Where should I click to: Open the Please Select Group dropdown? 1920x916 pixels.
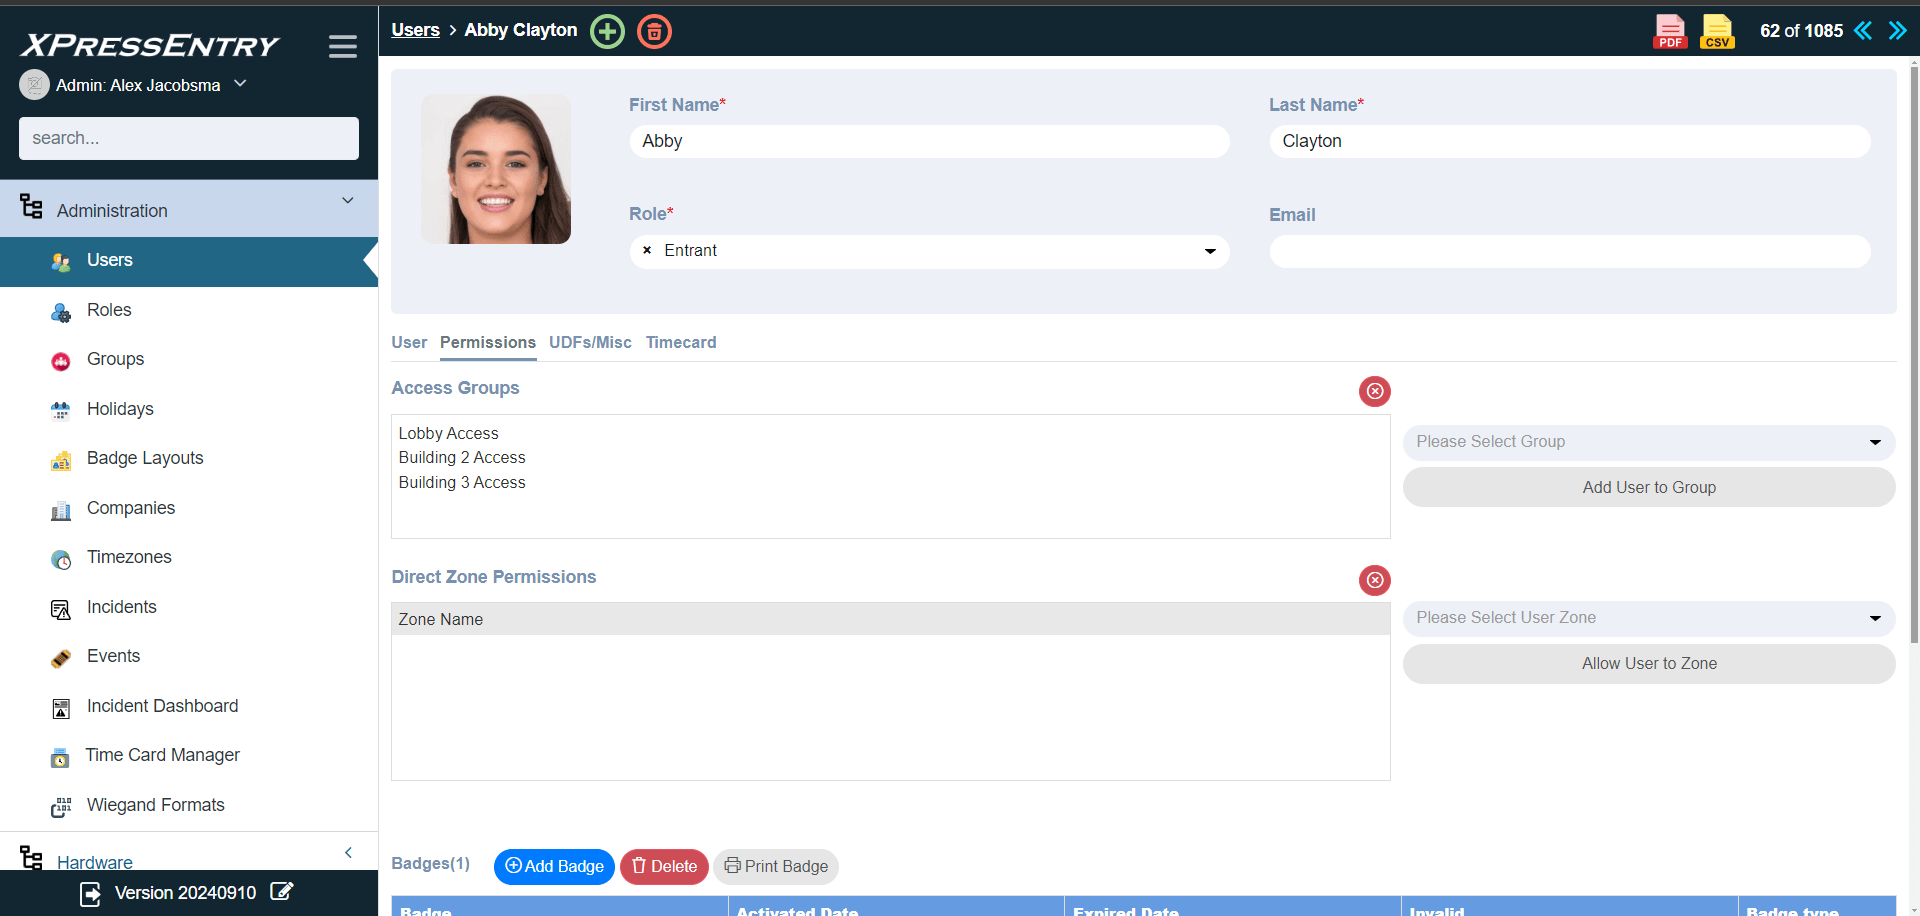[1647, 442]
